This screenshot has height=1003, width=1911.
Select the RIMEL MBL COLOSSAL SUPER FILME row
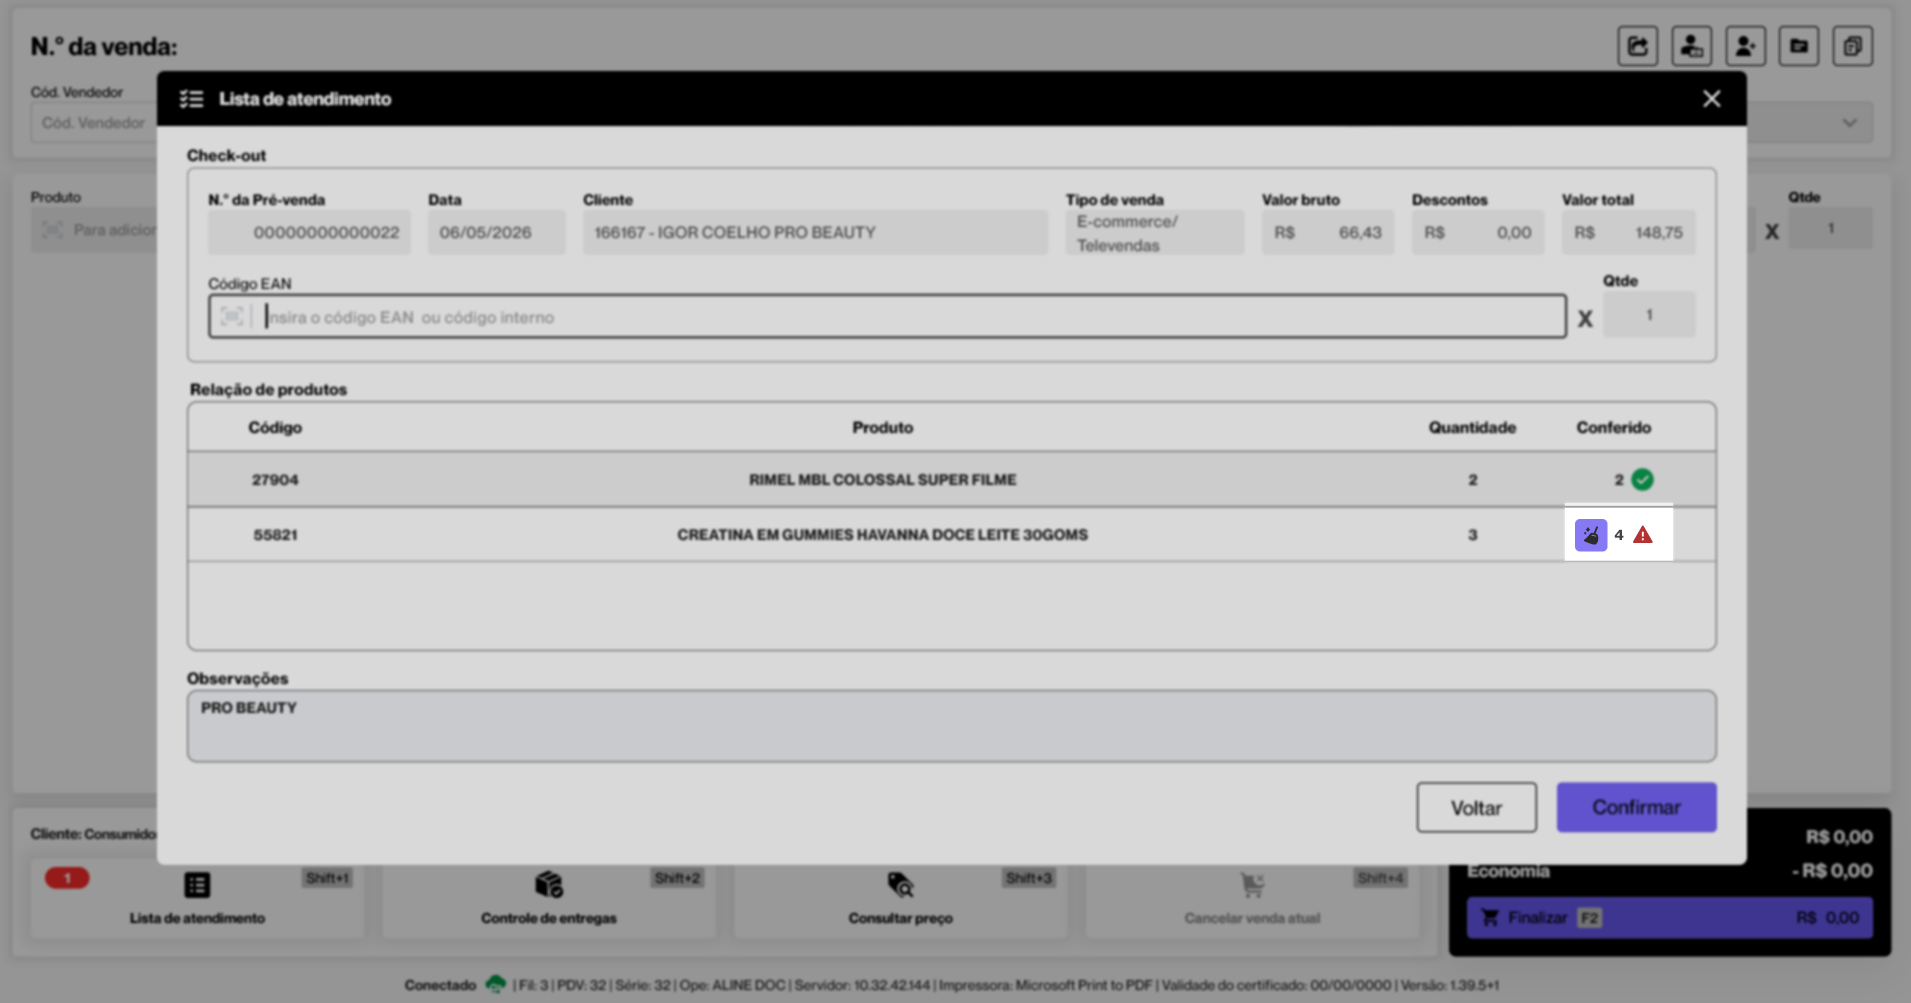coord(951,480)
